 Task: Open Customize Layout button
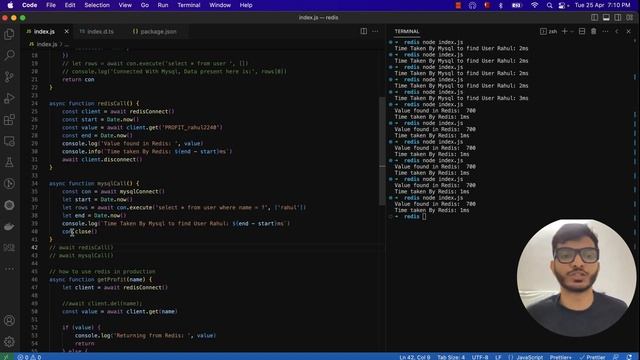pyautogui.click(x=630, y=18)
